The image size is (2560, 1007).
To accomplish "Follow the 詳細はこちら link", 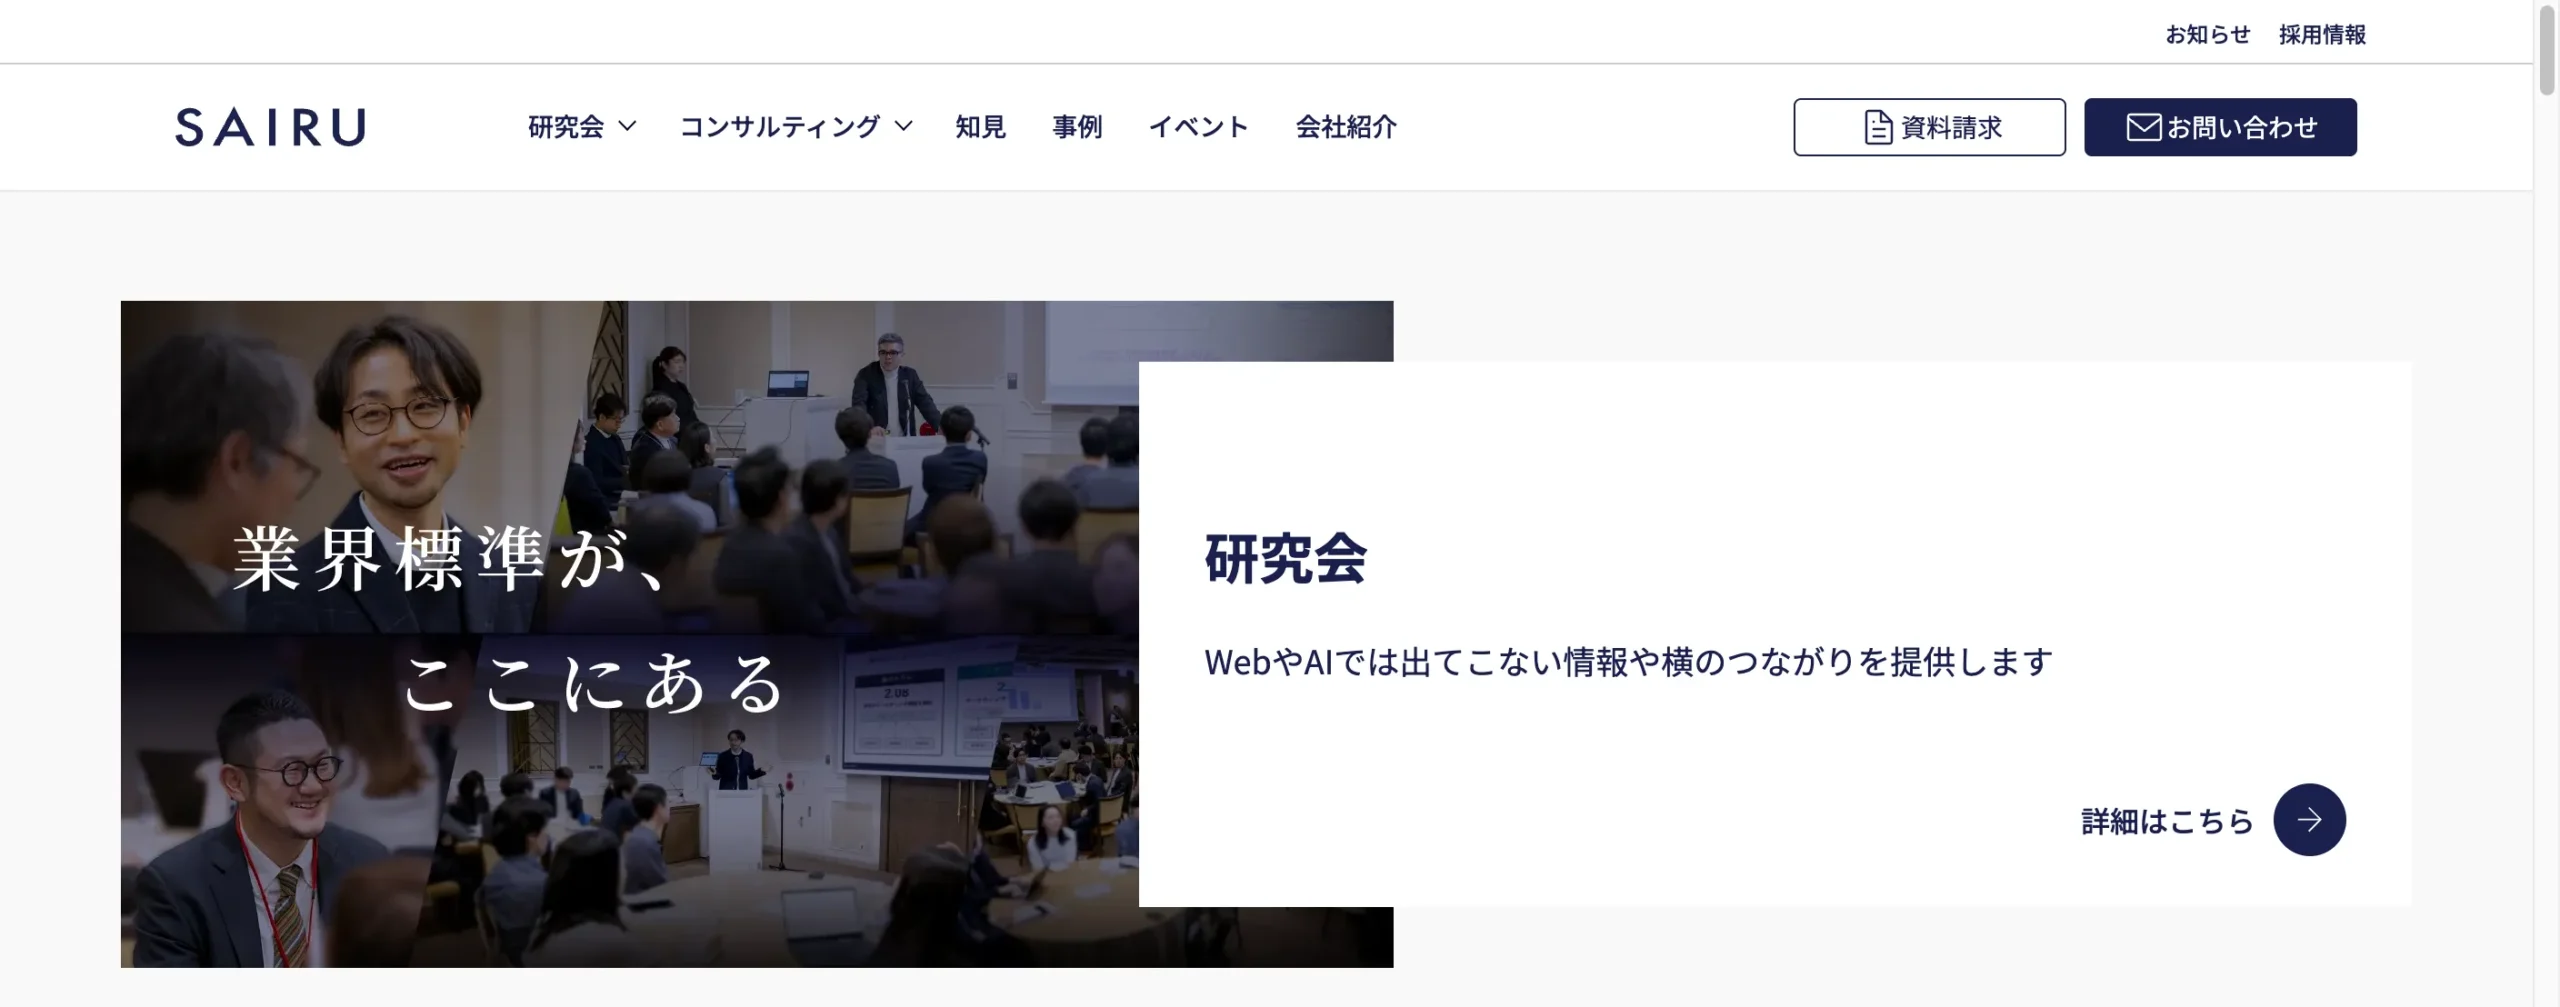I will click(2167, 821).
